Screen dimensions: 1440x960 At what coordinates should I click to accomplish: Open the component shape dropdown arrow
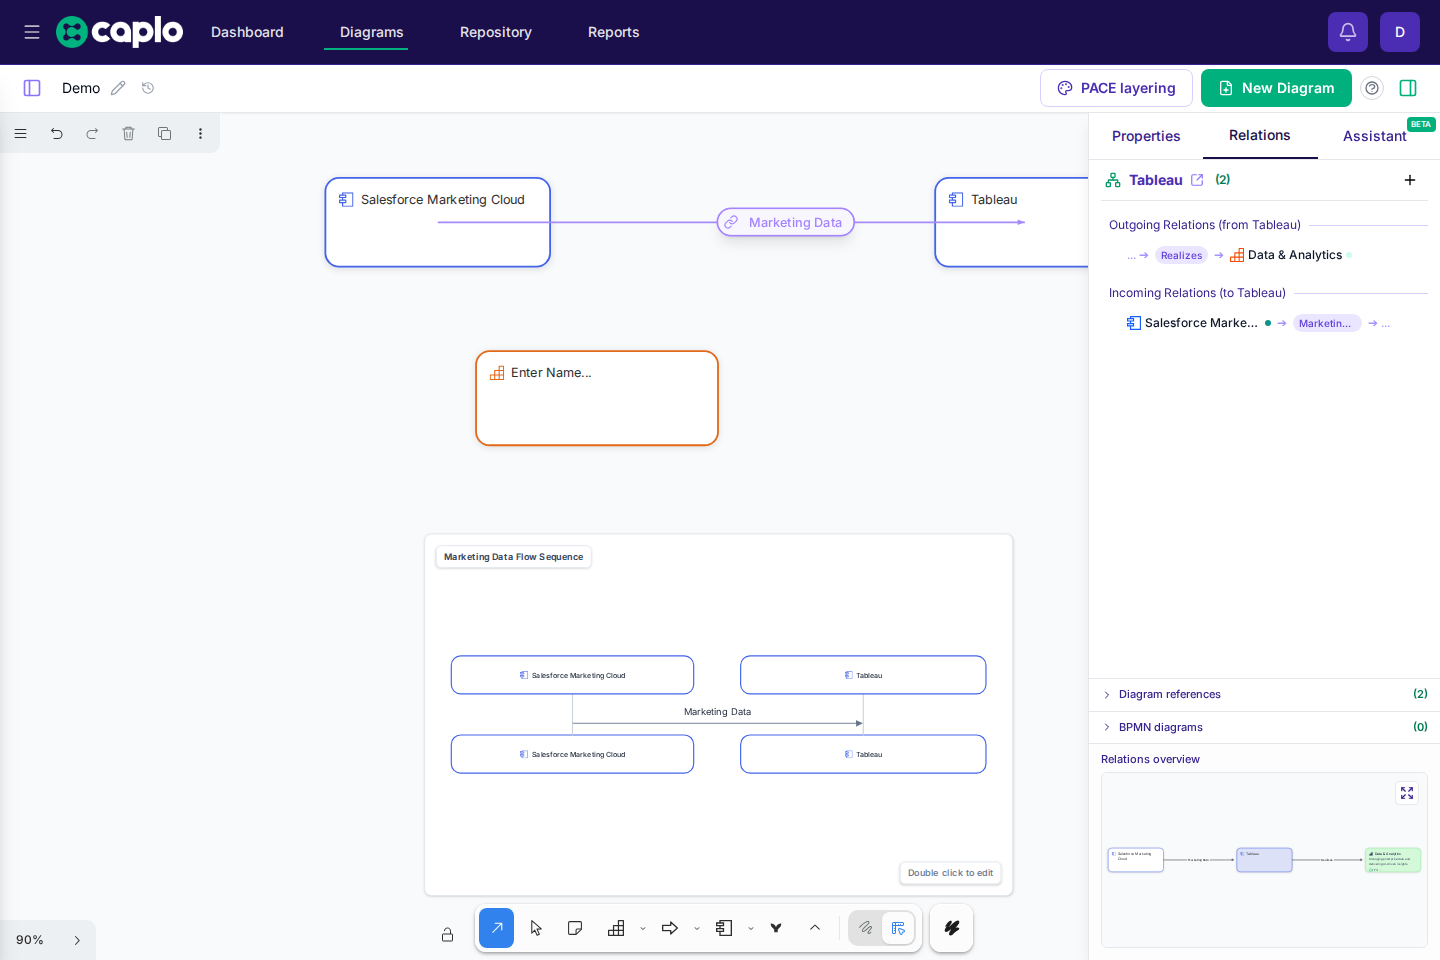click(751, 929)
